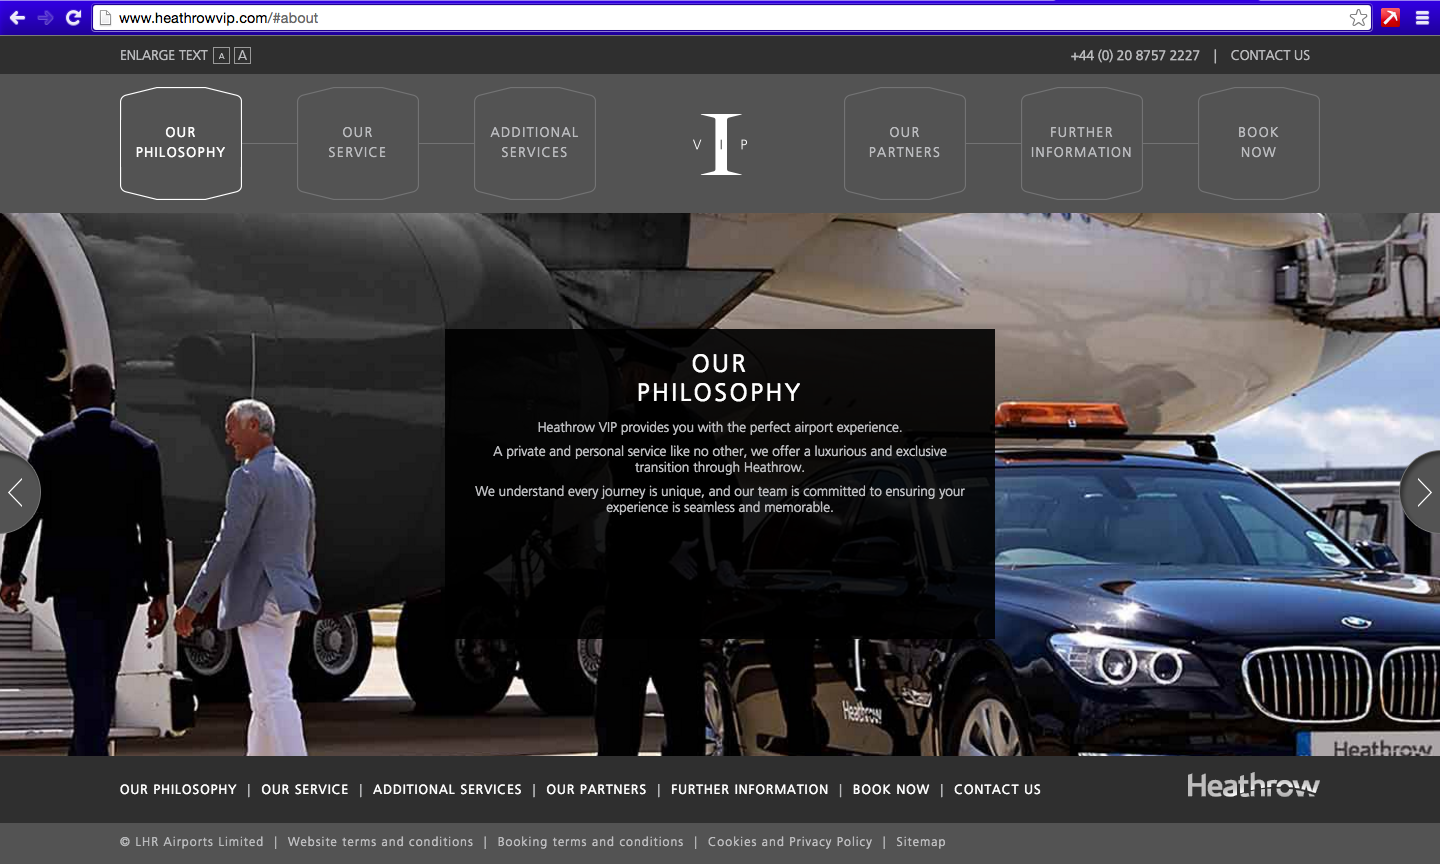Open Book Now navigation tile
1440x864 pixels.
1259,143
